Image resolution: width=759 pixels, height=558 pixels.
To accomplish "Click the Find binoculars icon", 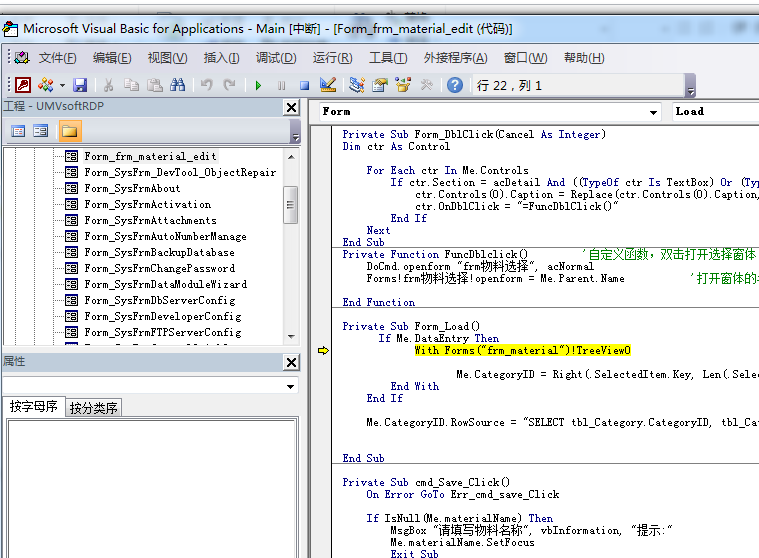I will pyautogui.click(x=177, y=85).
